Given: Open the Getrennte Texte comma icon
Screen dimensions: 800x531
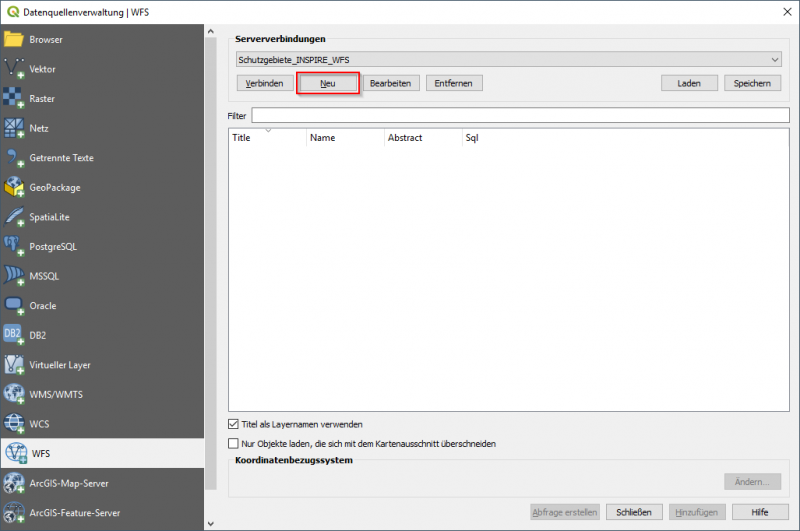Looking at the screenshot, I should pyautogui.click(x=14, y=158).
